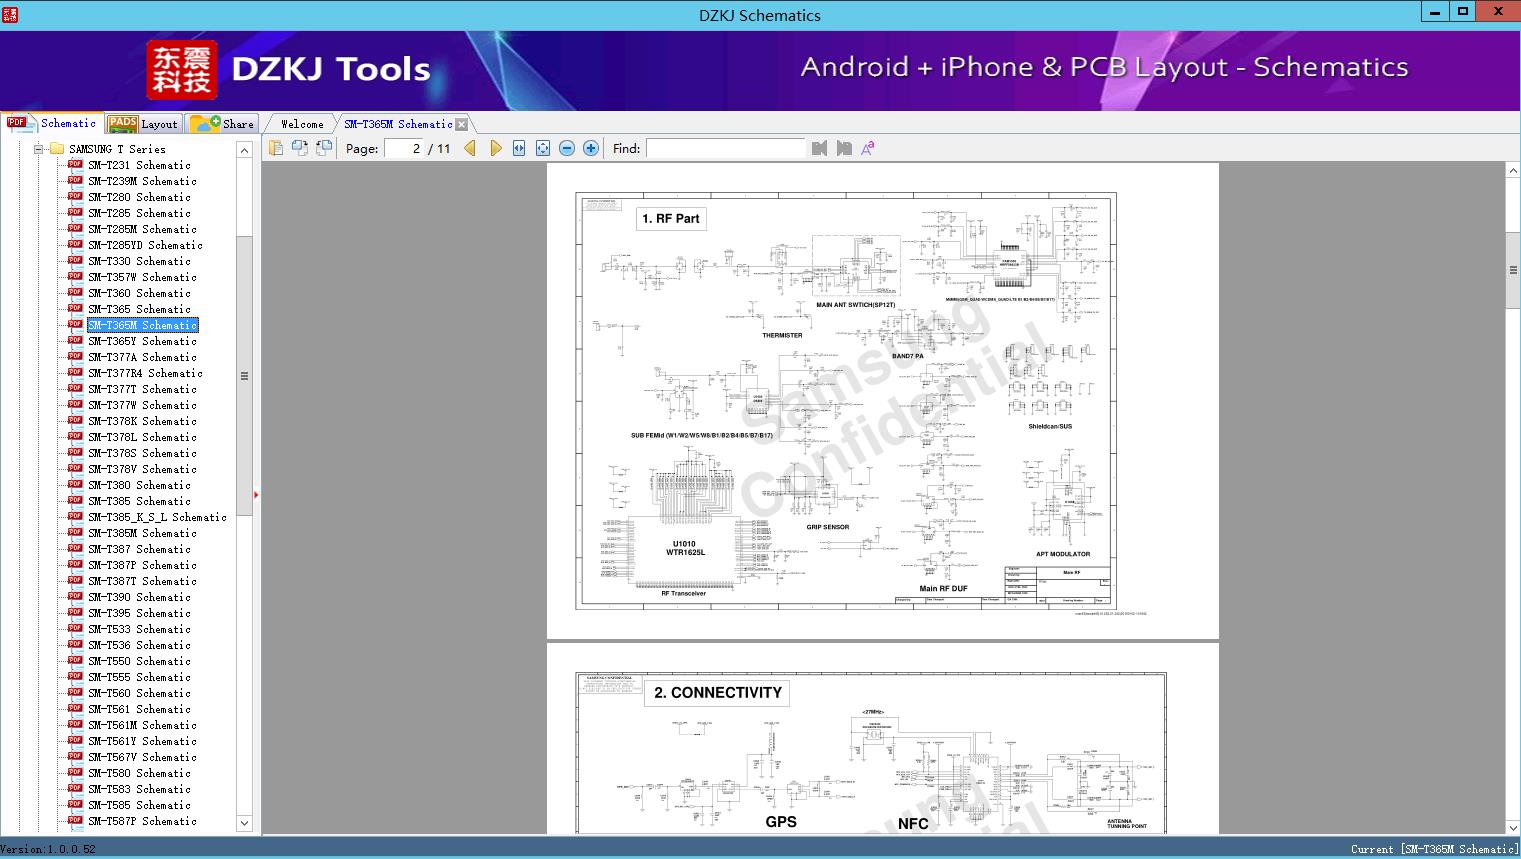Screen dimensions: 1521x859
Task: Open SM-T390 Schematic
Action: pyautogui.click(x=140, y=597)
